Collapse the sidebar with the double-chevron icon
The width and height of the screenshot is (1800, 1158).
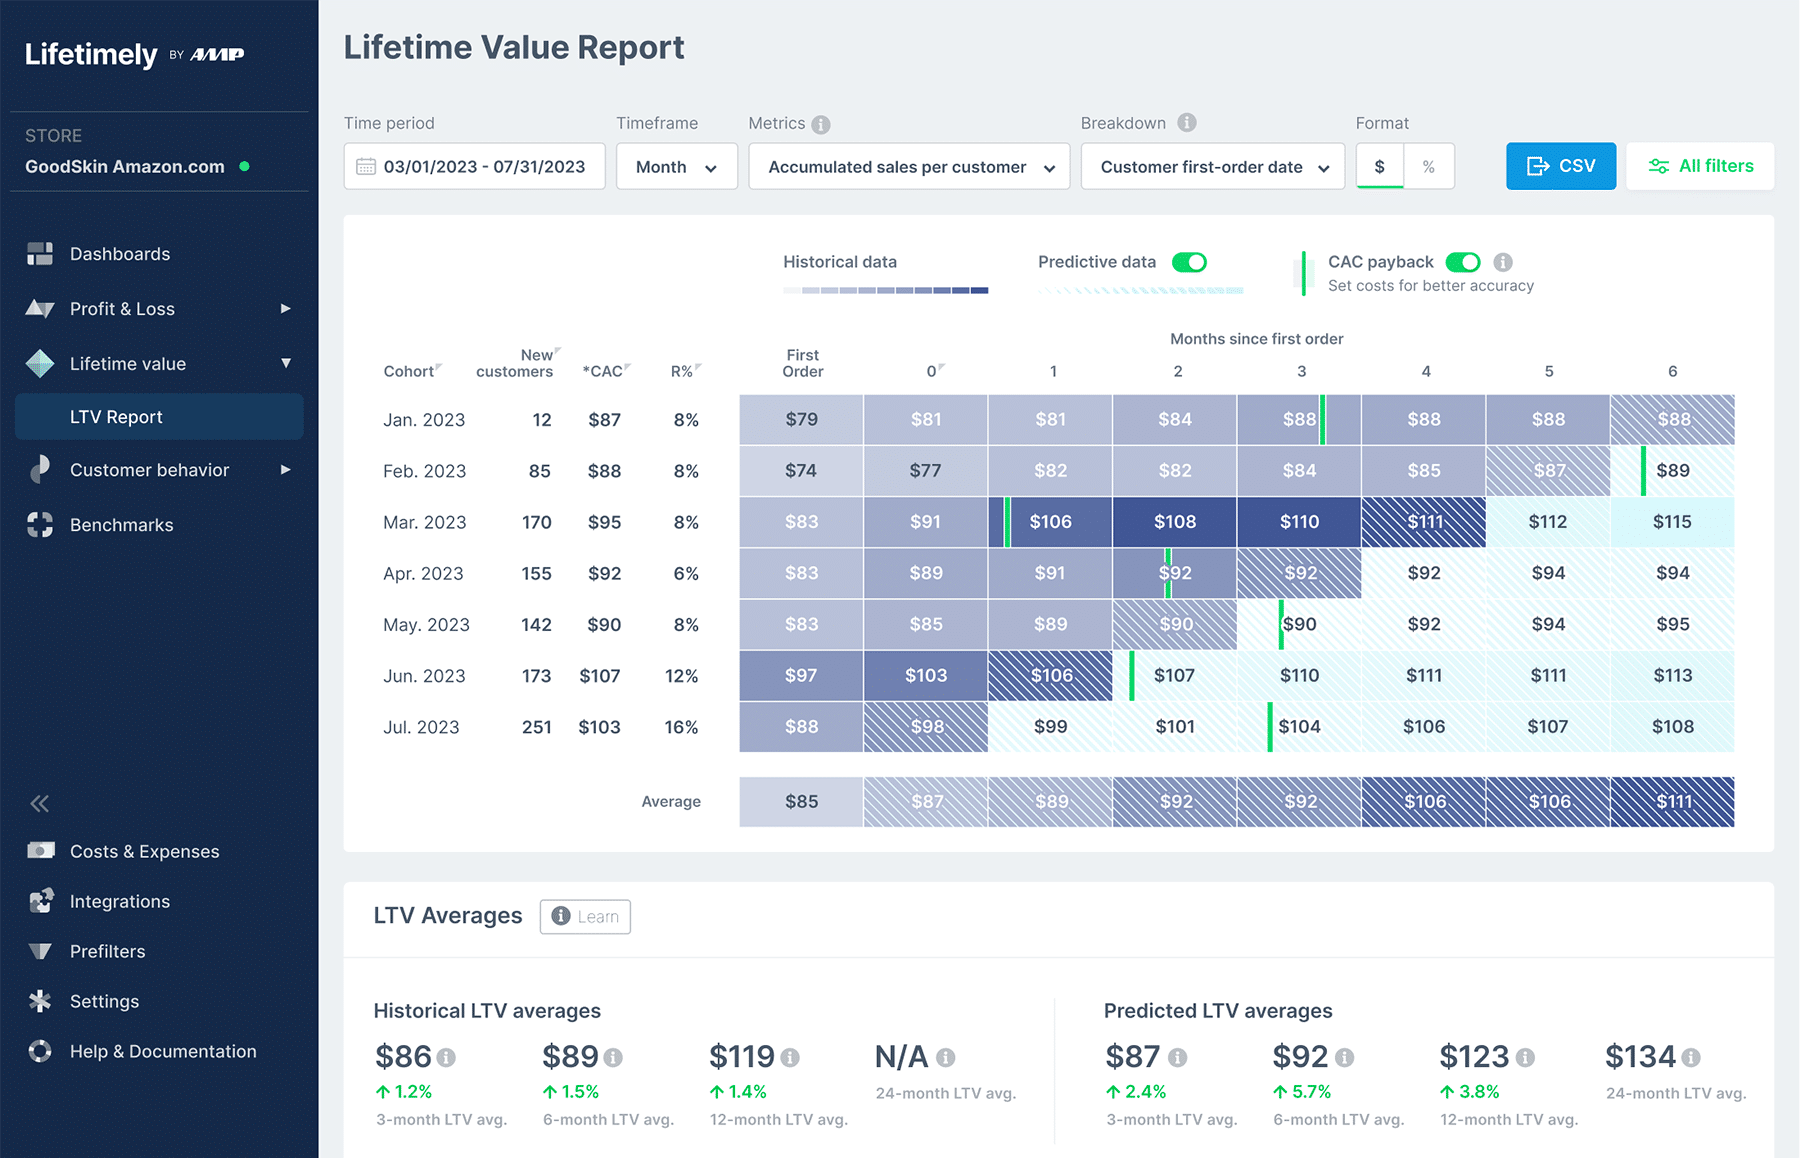pos(40,803)
